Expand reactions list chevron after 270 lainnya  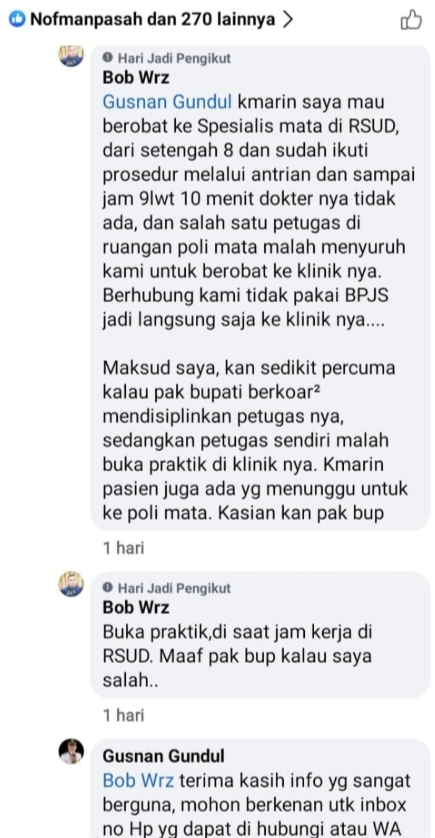[x=287, y=20]
